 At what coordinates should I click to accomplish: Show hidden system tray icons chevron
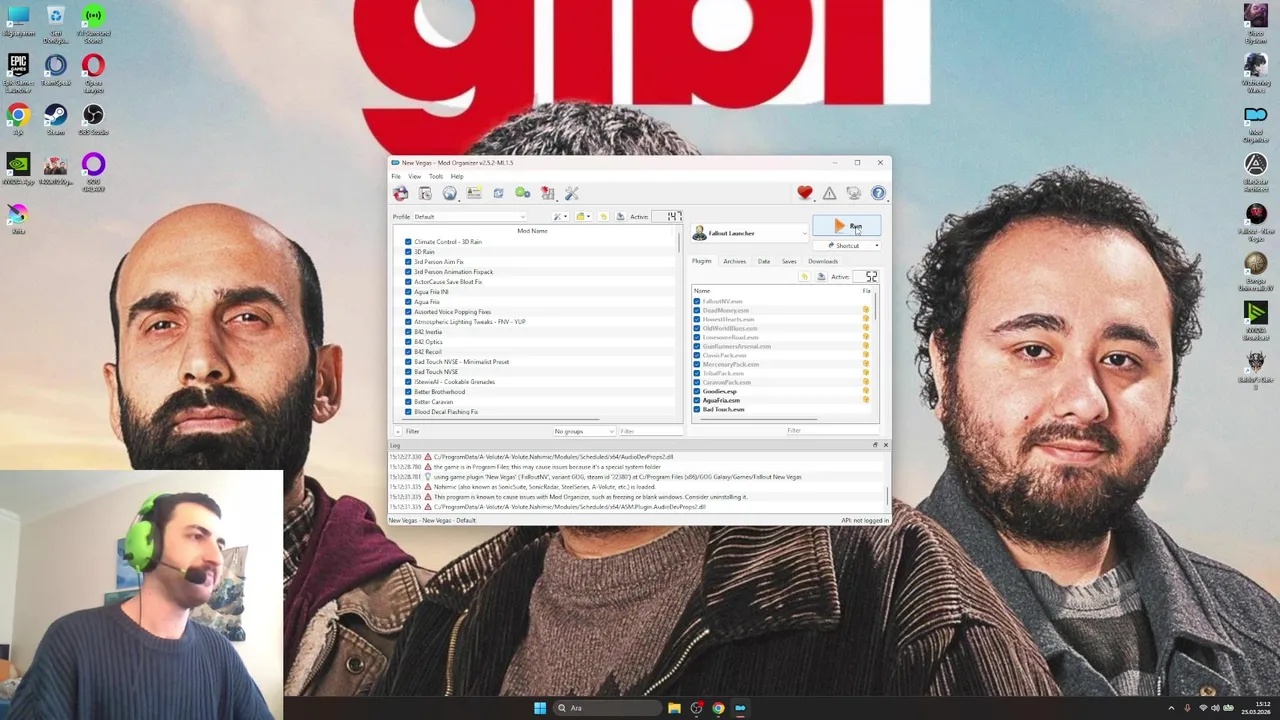(x=1171, y=708)
